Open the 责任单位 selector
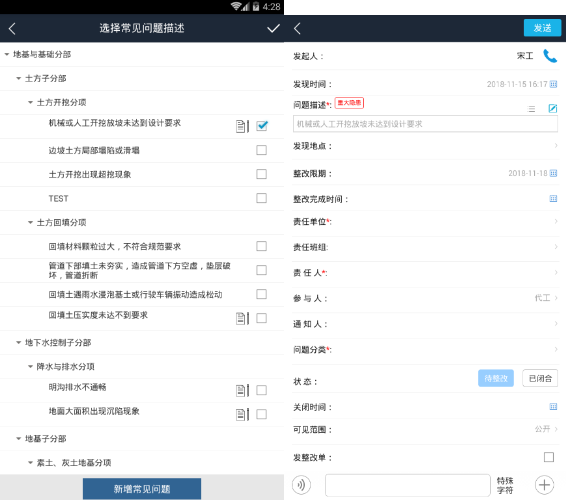The width and height of the screenshot is (570, 500). point(425,221)
